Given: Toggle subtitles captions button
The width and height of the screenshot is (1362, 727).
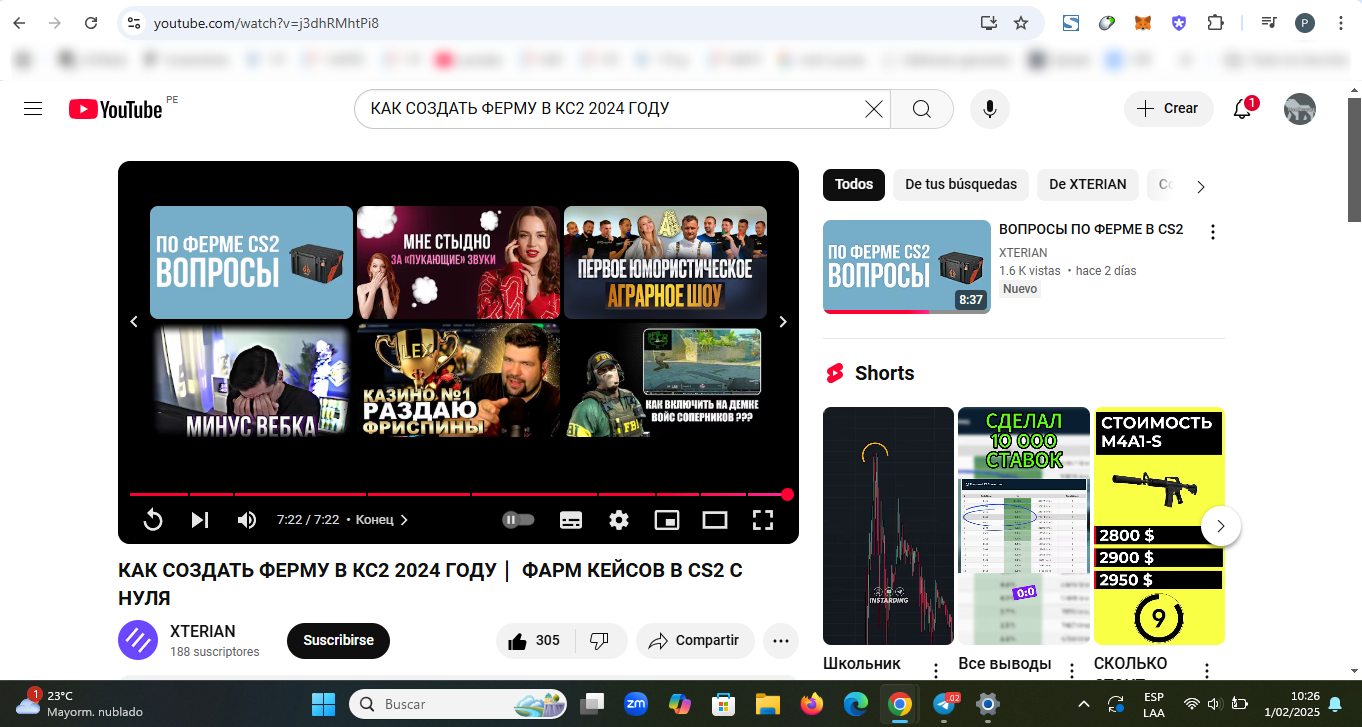Looking at the screenshot, I should (571, 520).
